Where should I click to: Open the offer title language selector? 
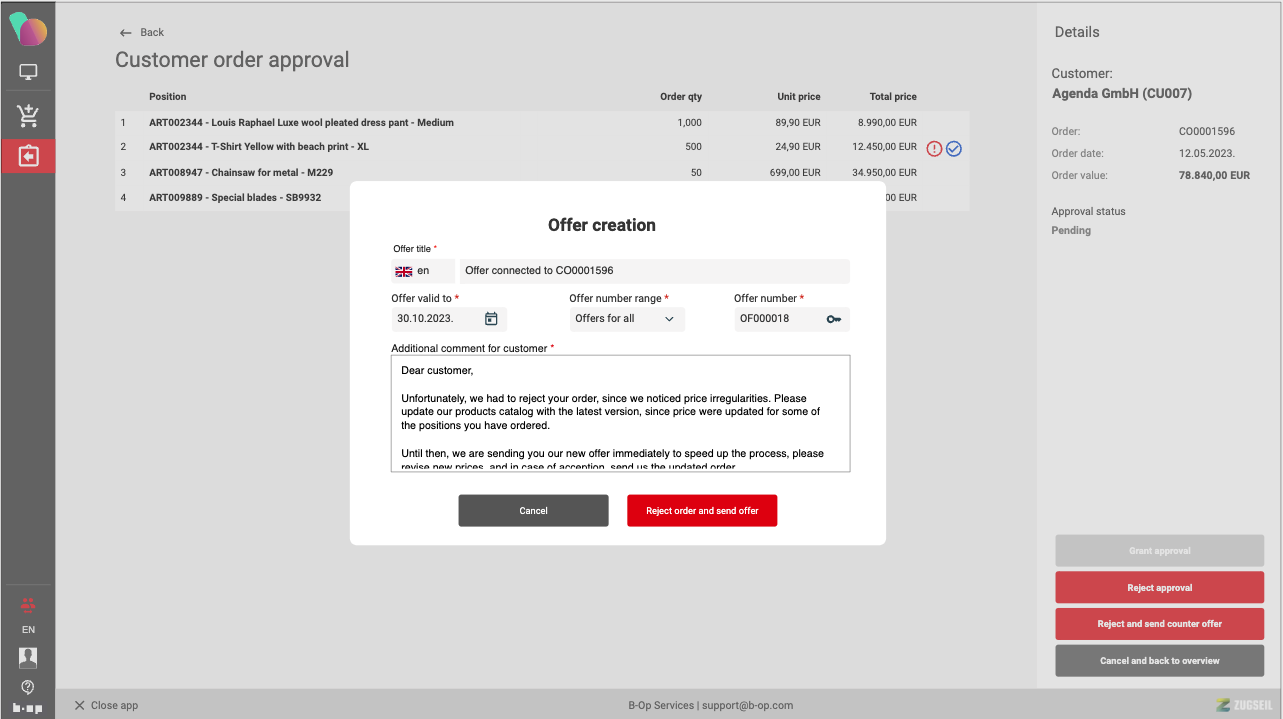pyautogui.click(x=422, y=271)
